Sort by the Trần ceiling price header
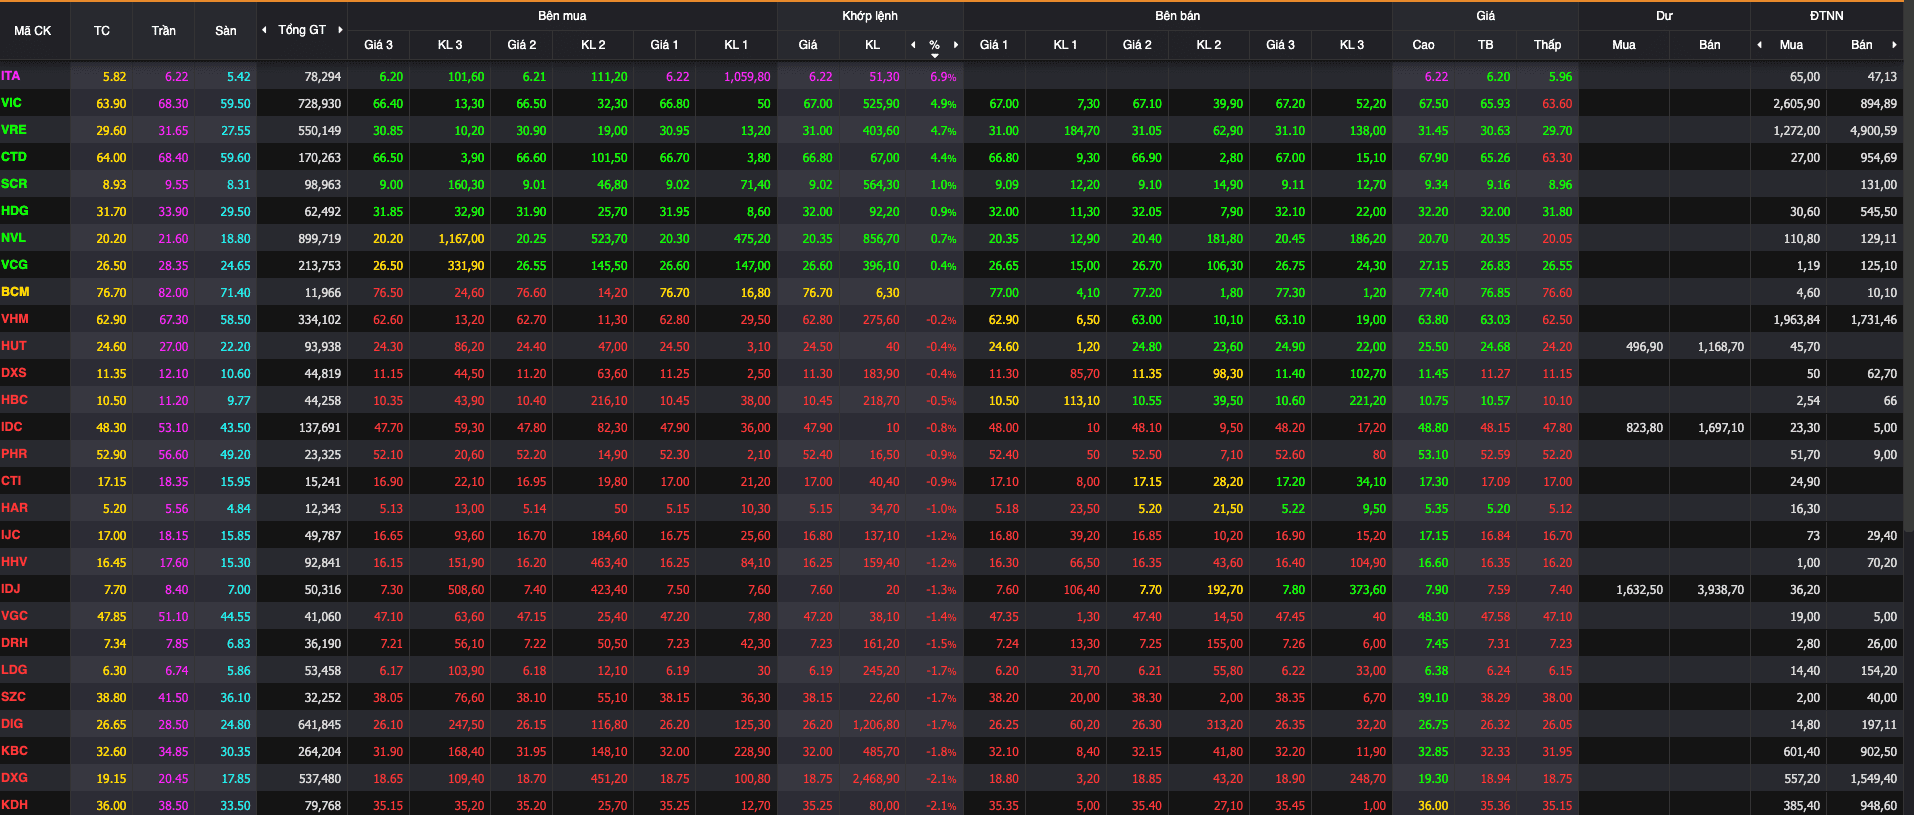This screenshot has height=815, width=1914. 164,30
